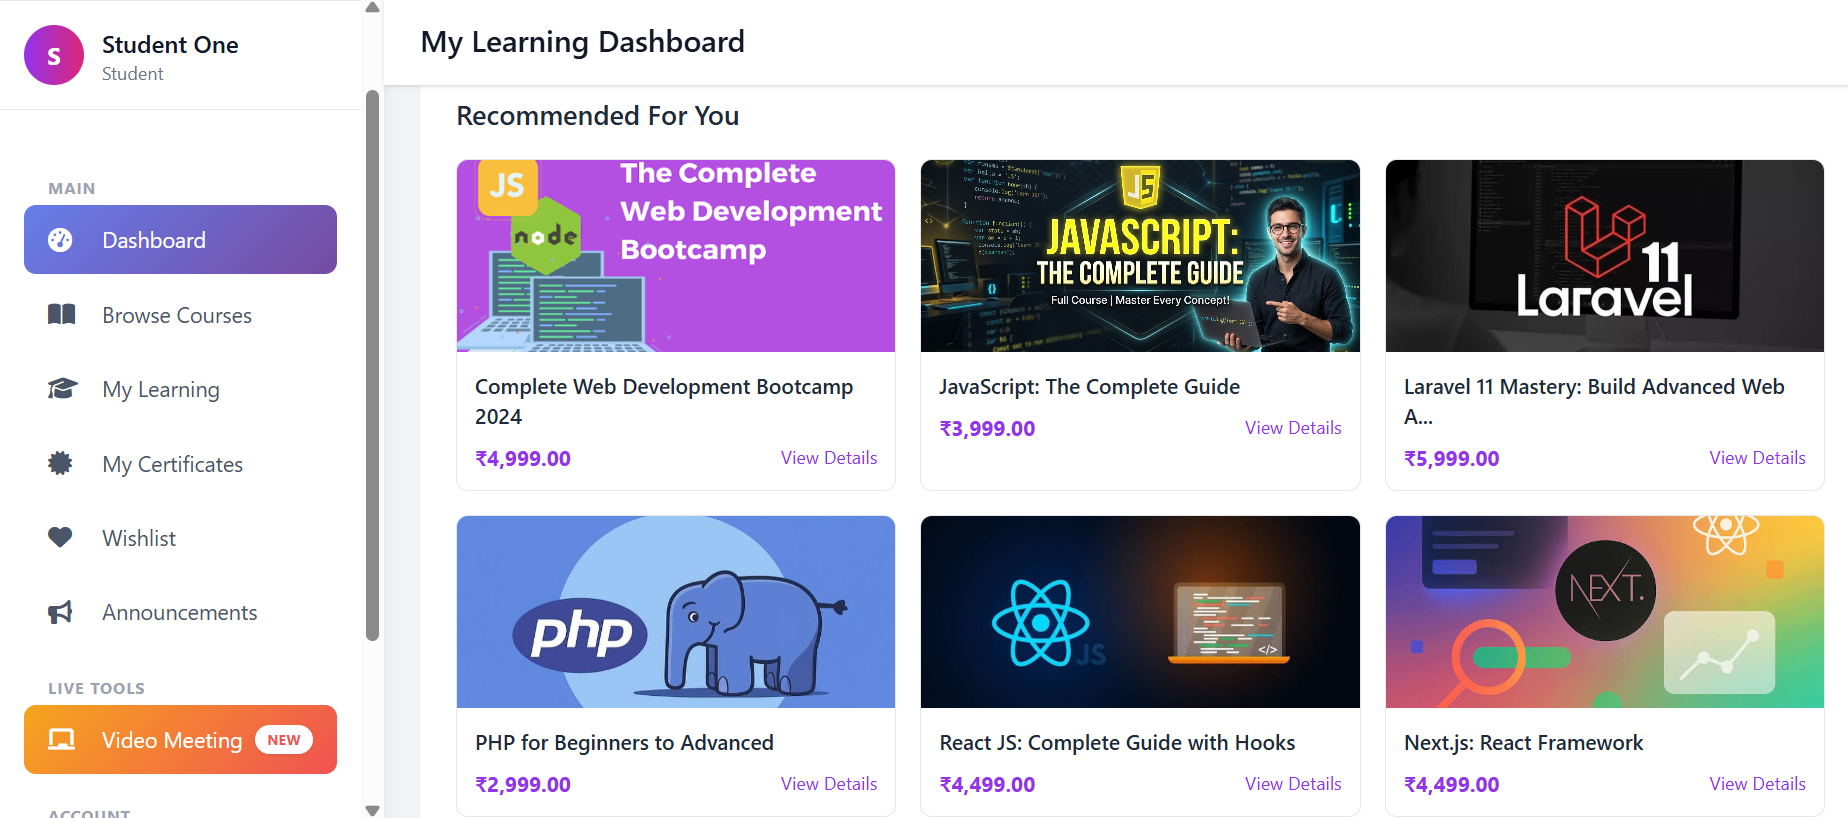
Task: Click the Dashboard gauge icon
Action: 60,240
